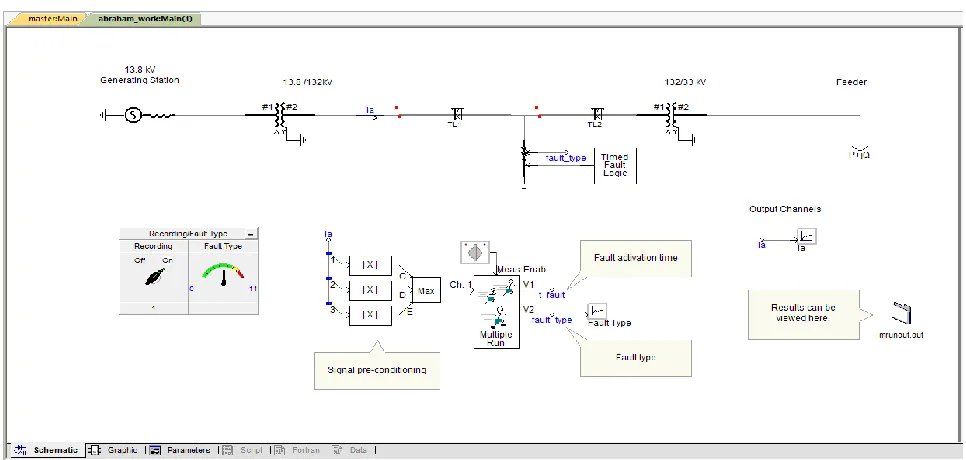
Task: Click the 'Meas-Enab' label on Multiple Run
Action: click(x=521, y=269)
